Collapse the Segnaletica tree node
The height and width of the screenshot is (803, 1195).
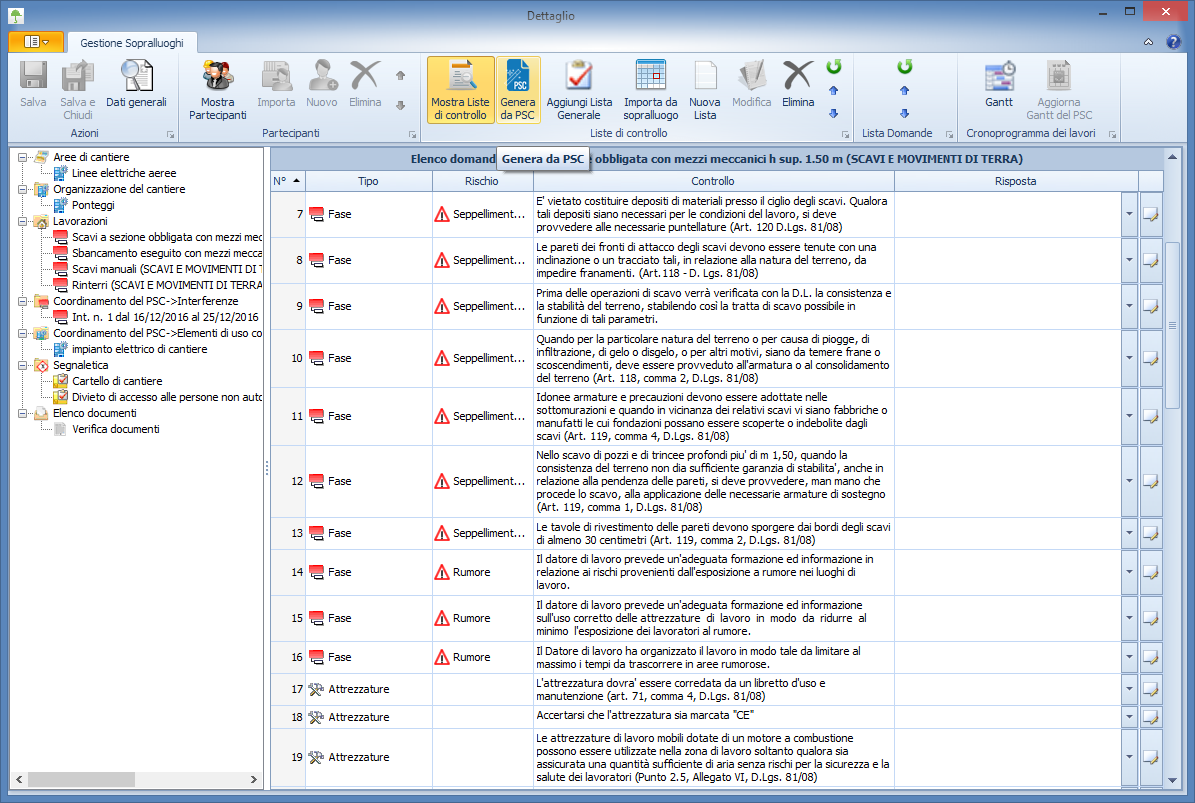(x=23, y=365)
